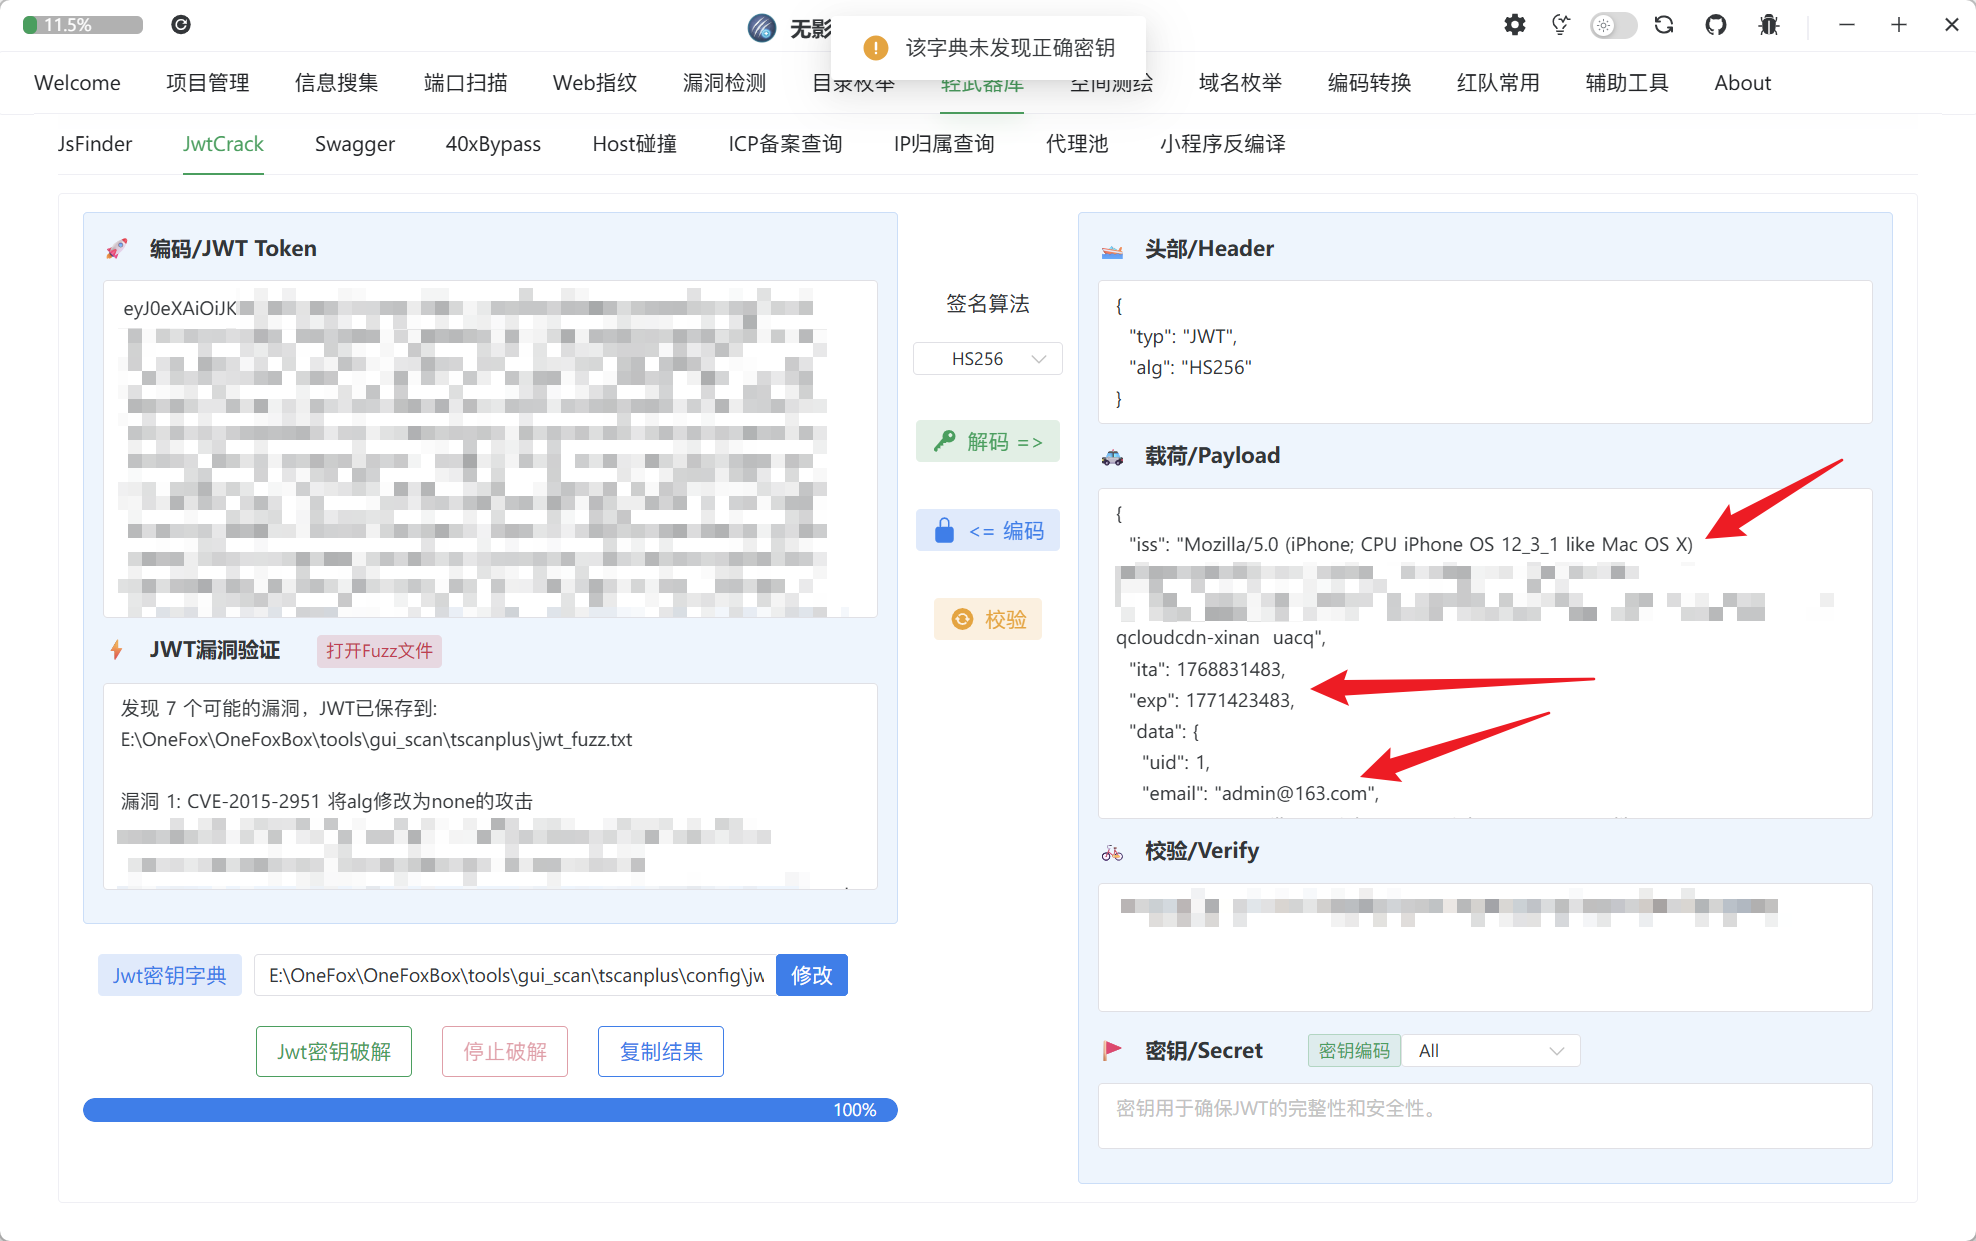1976x1241 pixels.
Task: Click the bug report icon
Action: (x=1768, y=25)
